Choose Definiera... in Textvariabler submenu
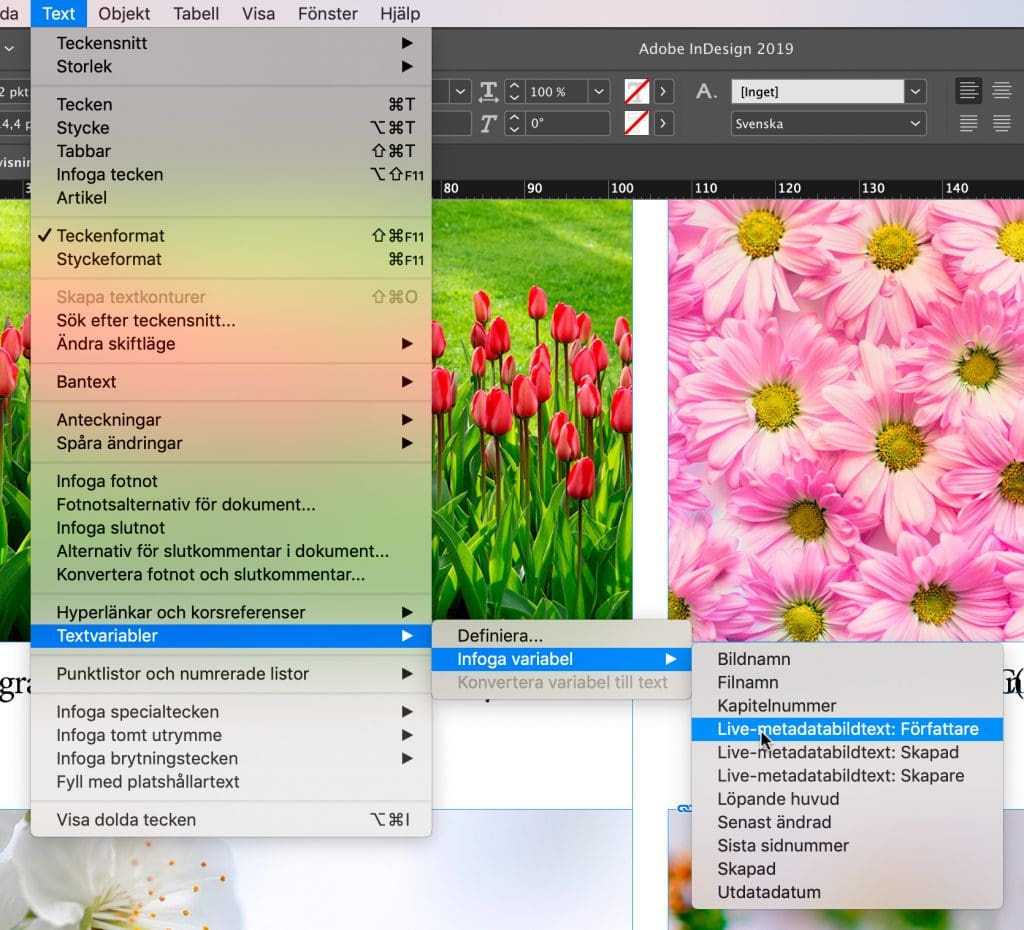The height and width of the screenshot is (930, 1024). click(500, 636)
